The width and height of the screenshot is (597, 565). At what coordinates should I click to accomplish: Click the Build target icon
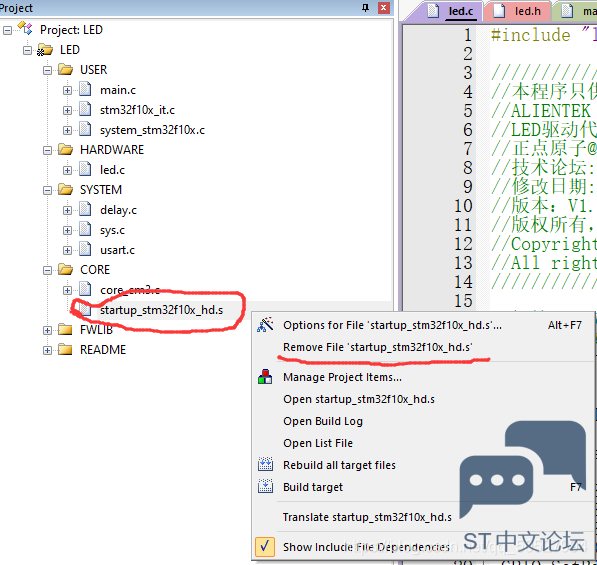click(x=265, y=487)
